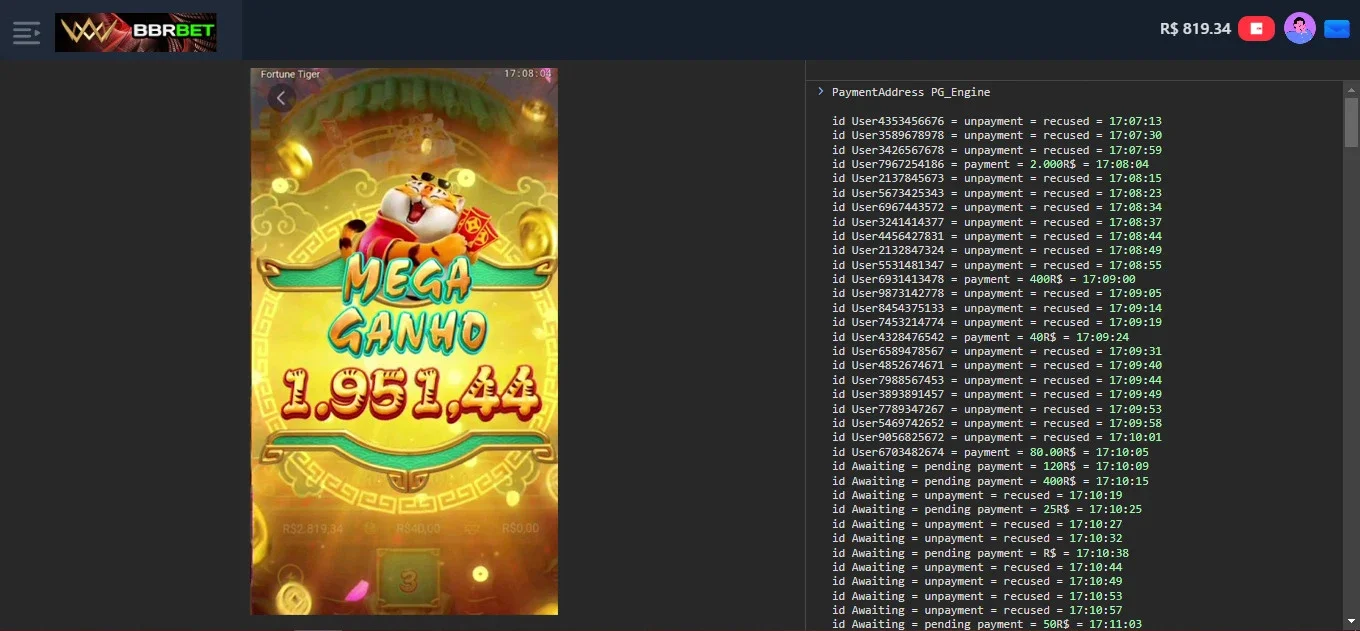
Task: Click the faded bet amount R$40,00
Action: [x=417, y=528]
